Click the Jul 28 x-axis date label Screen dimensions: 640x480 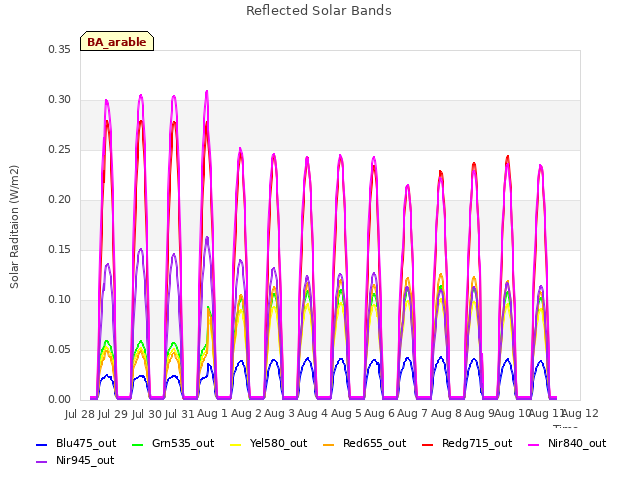pos(80,414)
